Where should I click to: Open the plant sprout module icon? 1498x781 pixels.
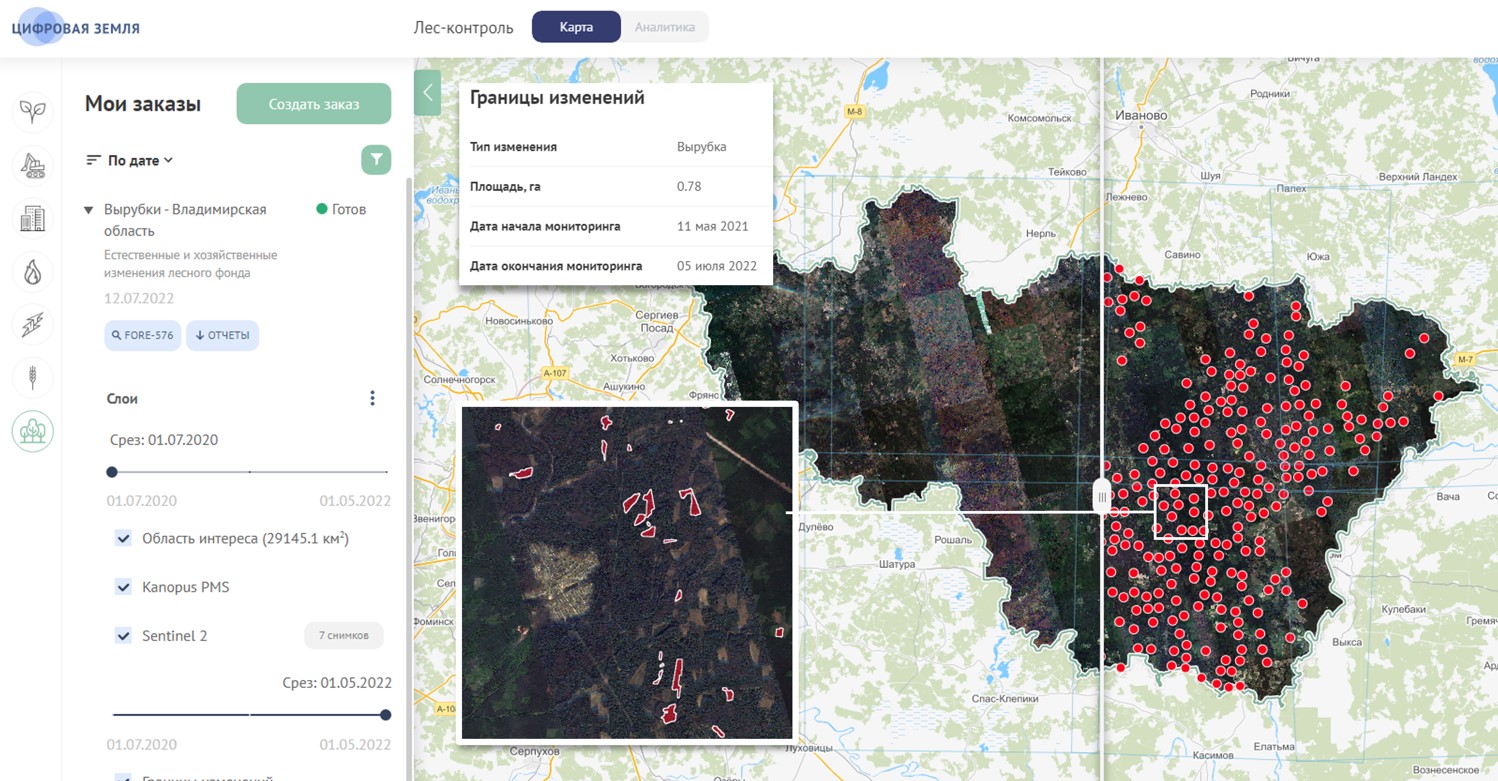[x=32, y=110]
